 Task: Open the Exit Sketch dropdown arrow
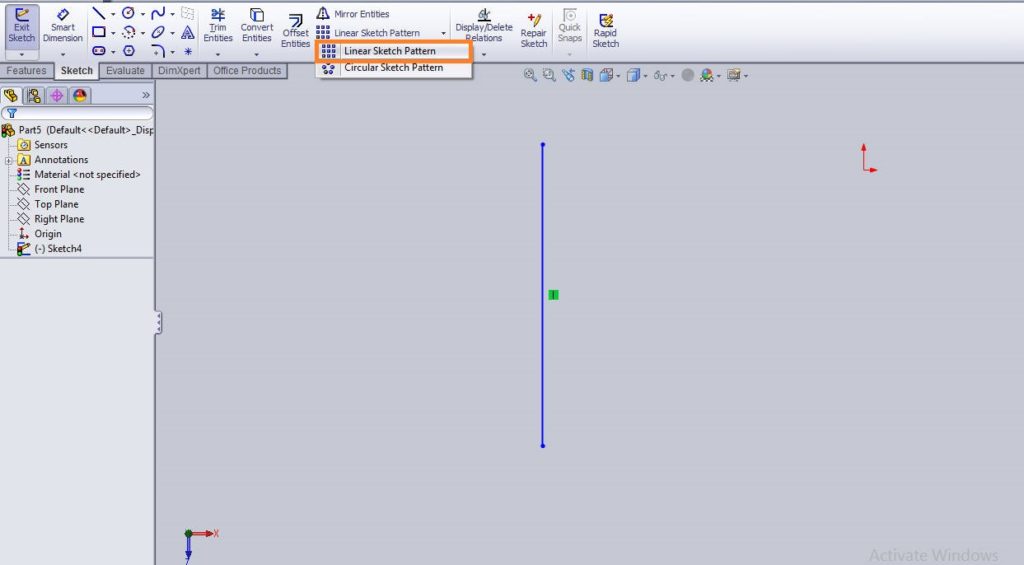[x=22, y=54]
